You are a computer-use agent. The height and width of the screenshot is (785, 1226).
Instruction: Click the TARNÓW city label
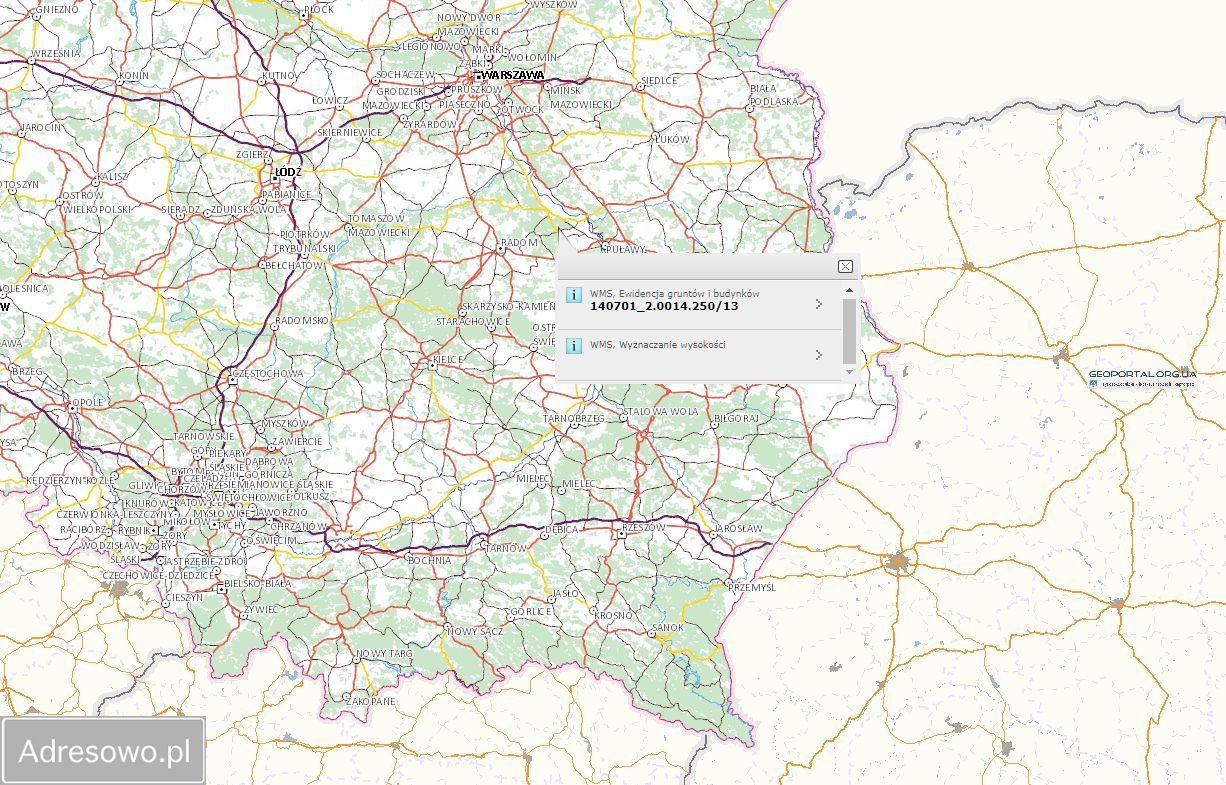504,548
